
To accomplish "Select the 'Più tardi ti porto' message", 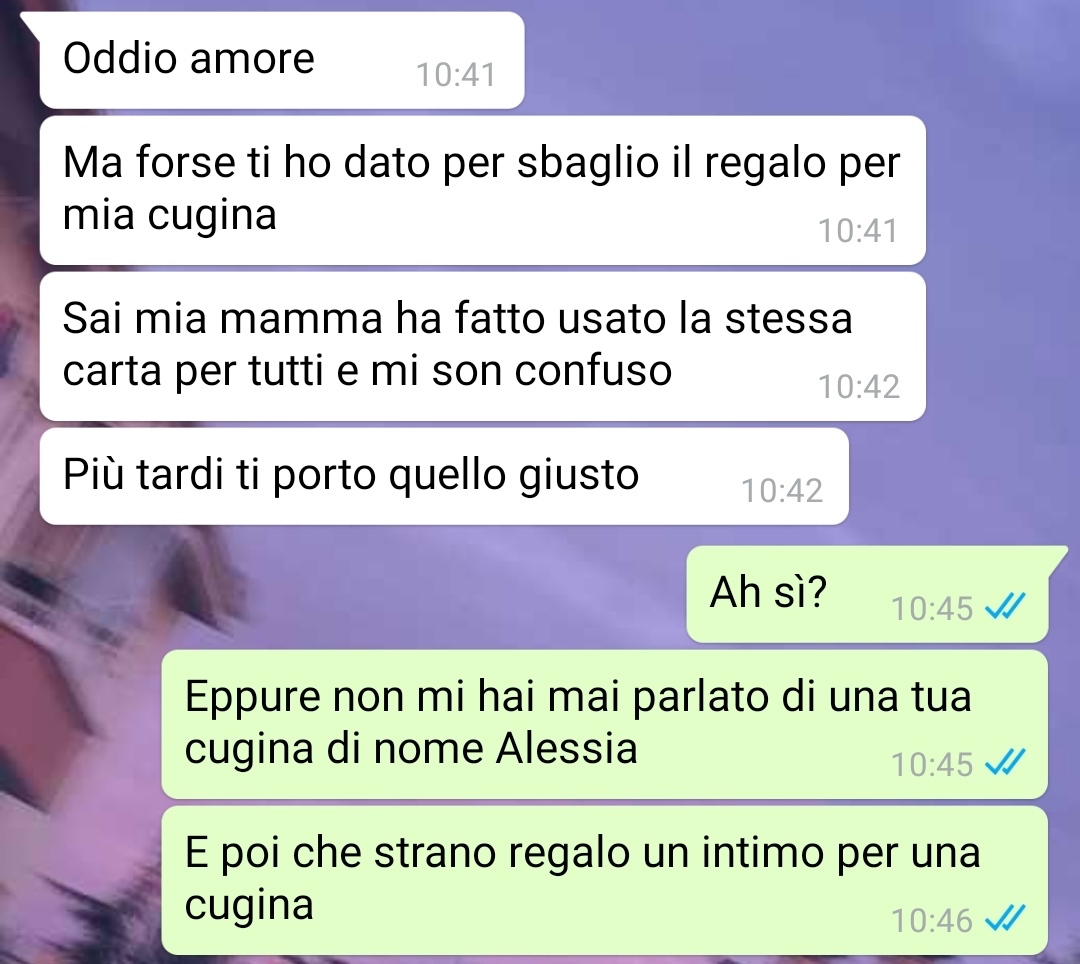I will [444, 476].
